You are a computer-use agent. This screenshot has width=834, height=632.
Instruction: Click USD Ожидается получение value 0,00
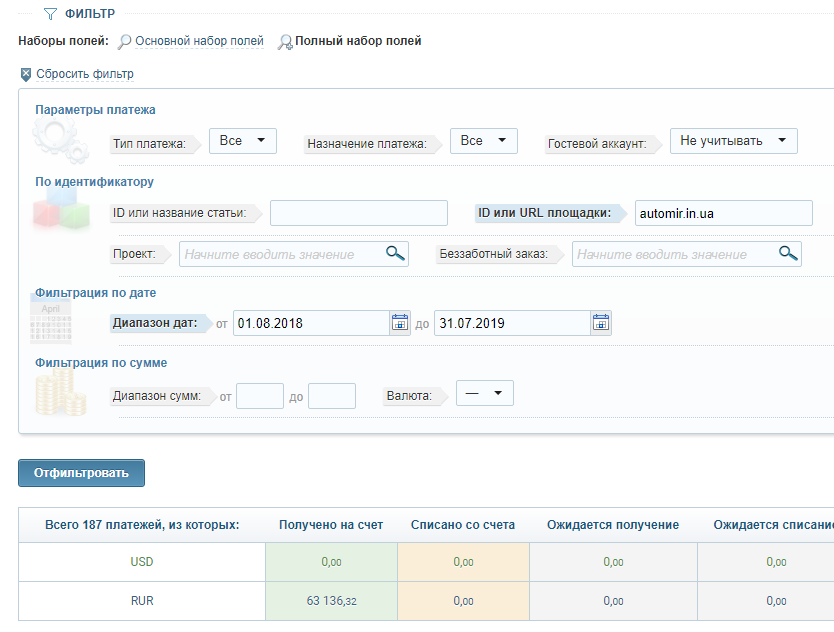613,562
